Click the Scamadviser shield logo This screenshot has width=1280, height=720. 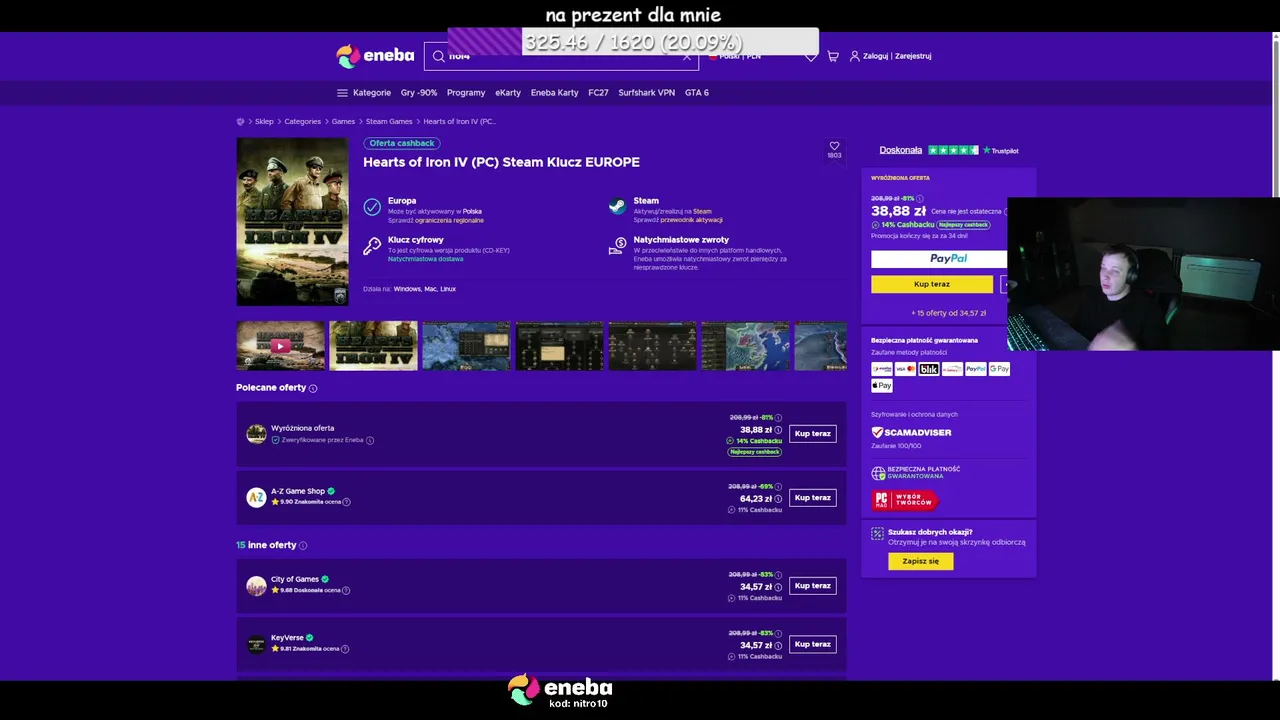pos(877,433)
